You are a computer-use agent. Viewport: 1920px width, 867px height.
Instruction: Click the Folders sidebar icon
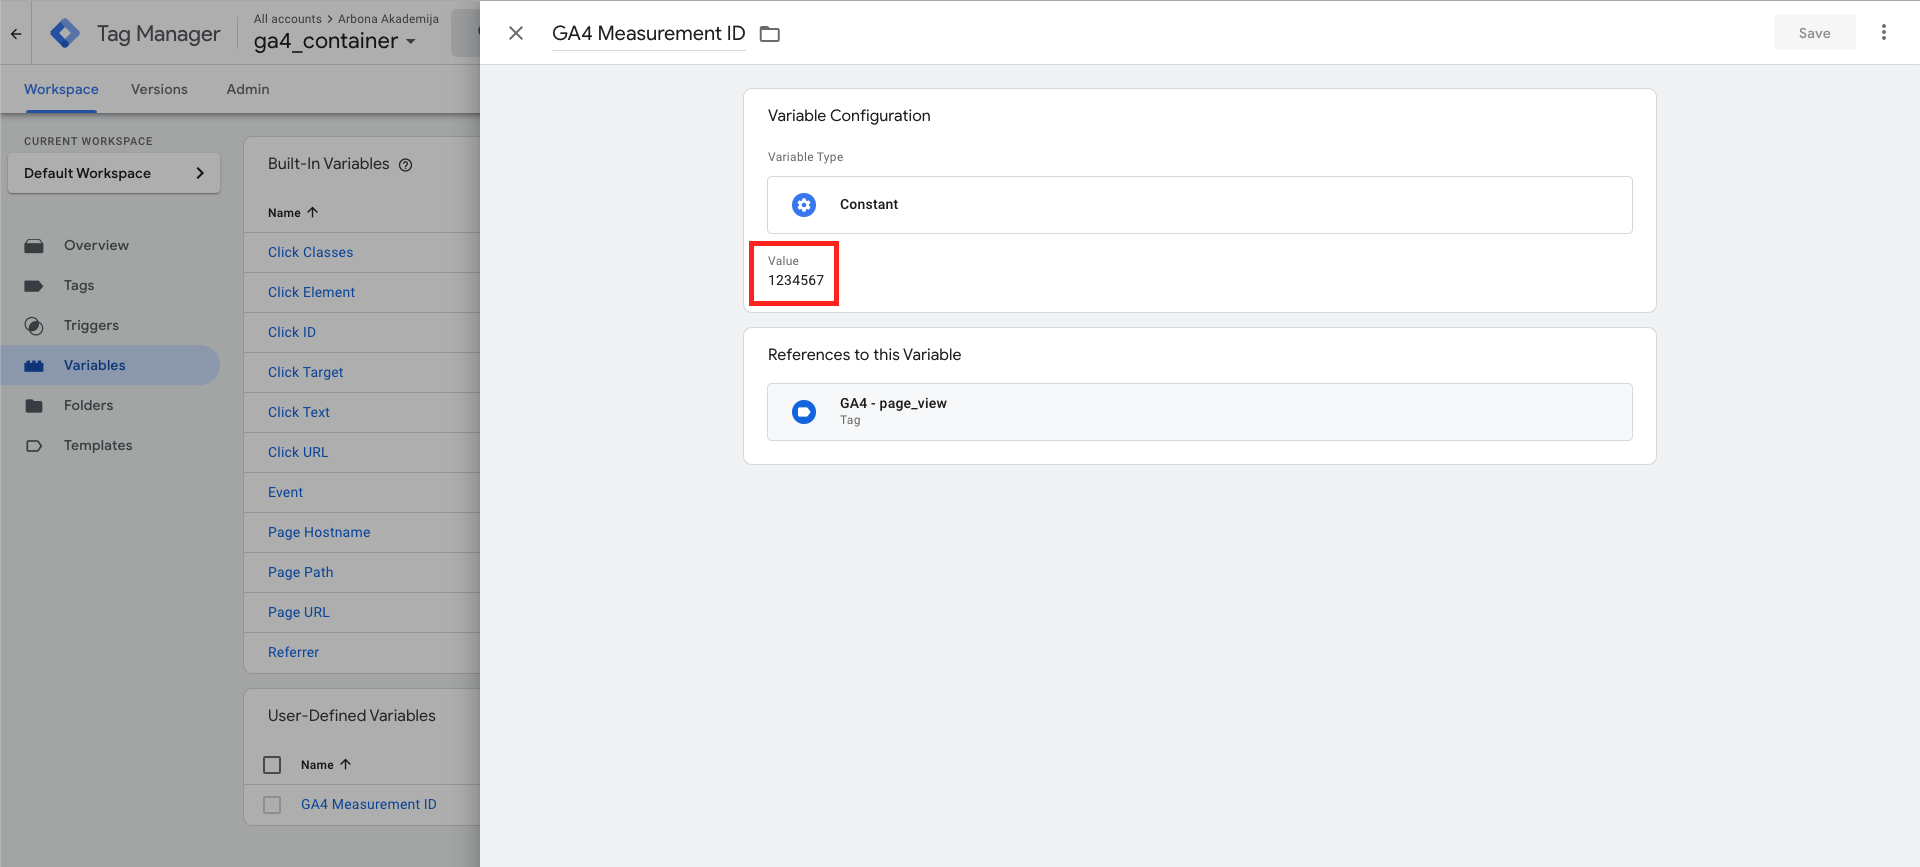[x=34, y=406]
